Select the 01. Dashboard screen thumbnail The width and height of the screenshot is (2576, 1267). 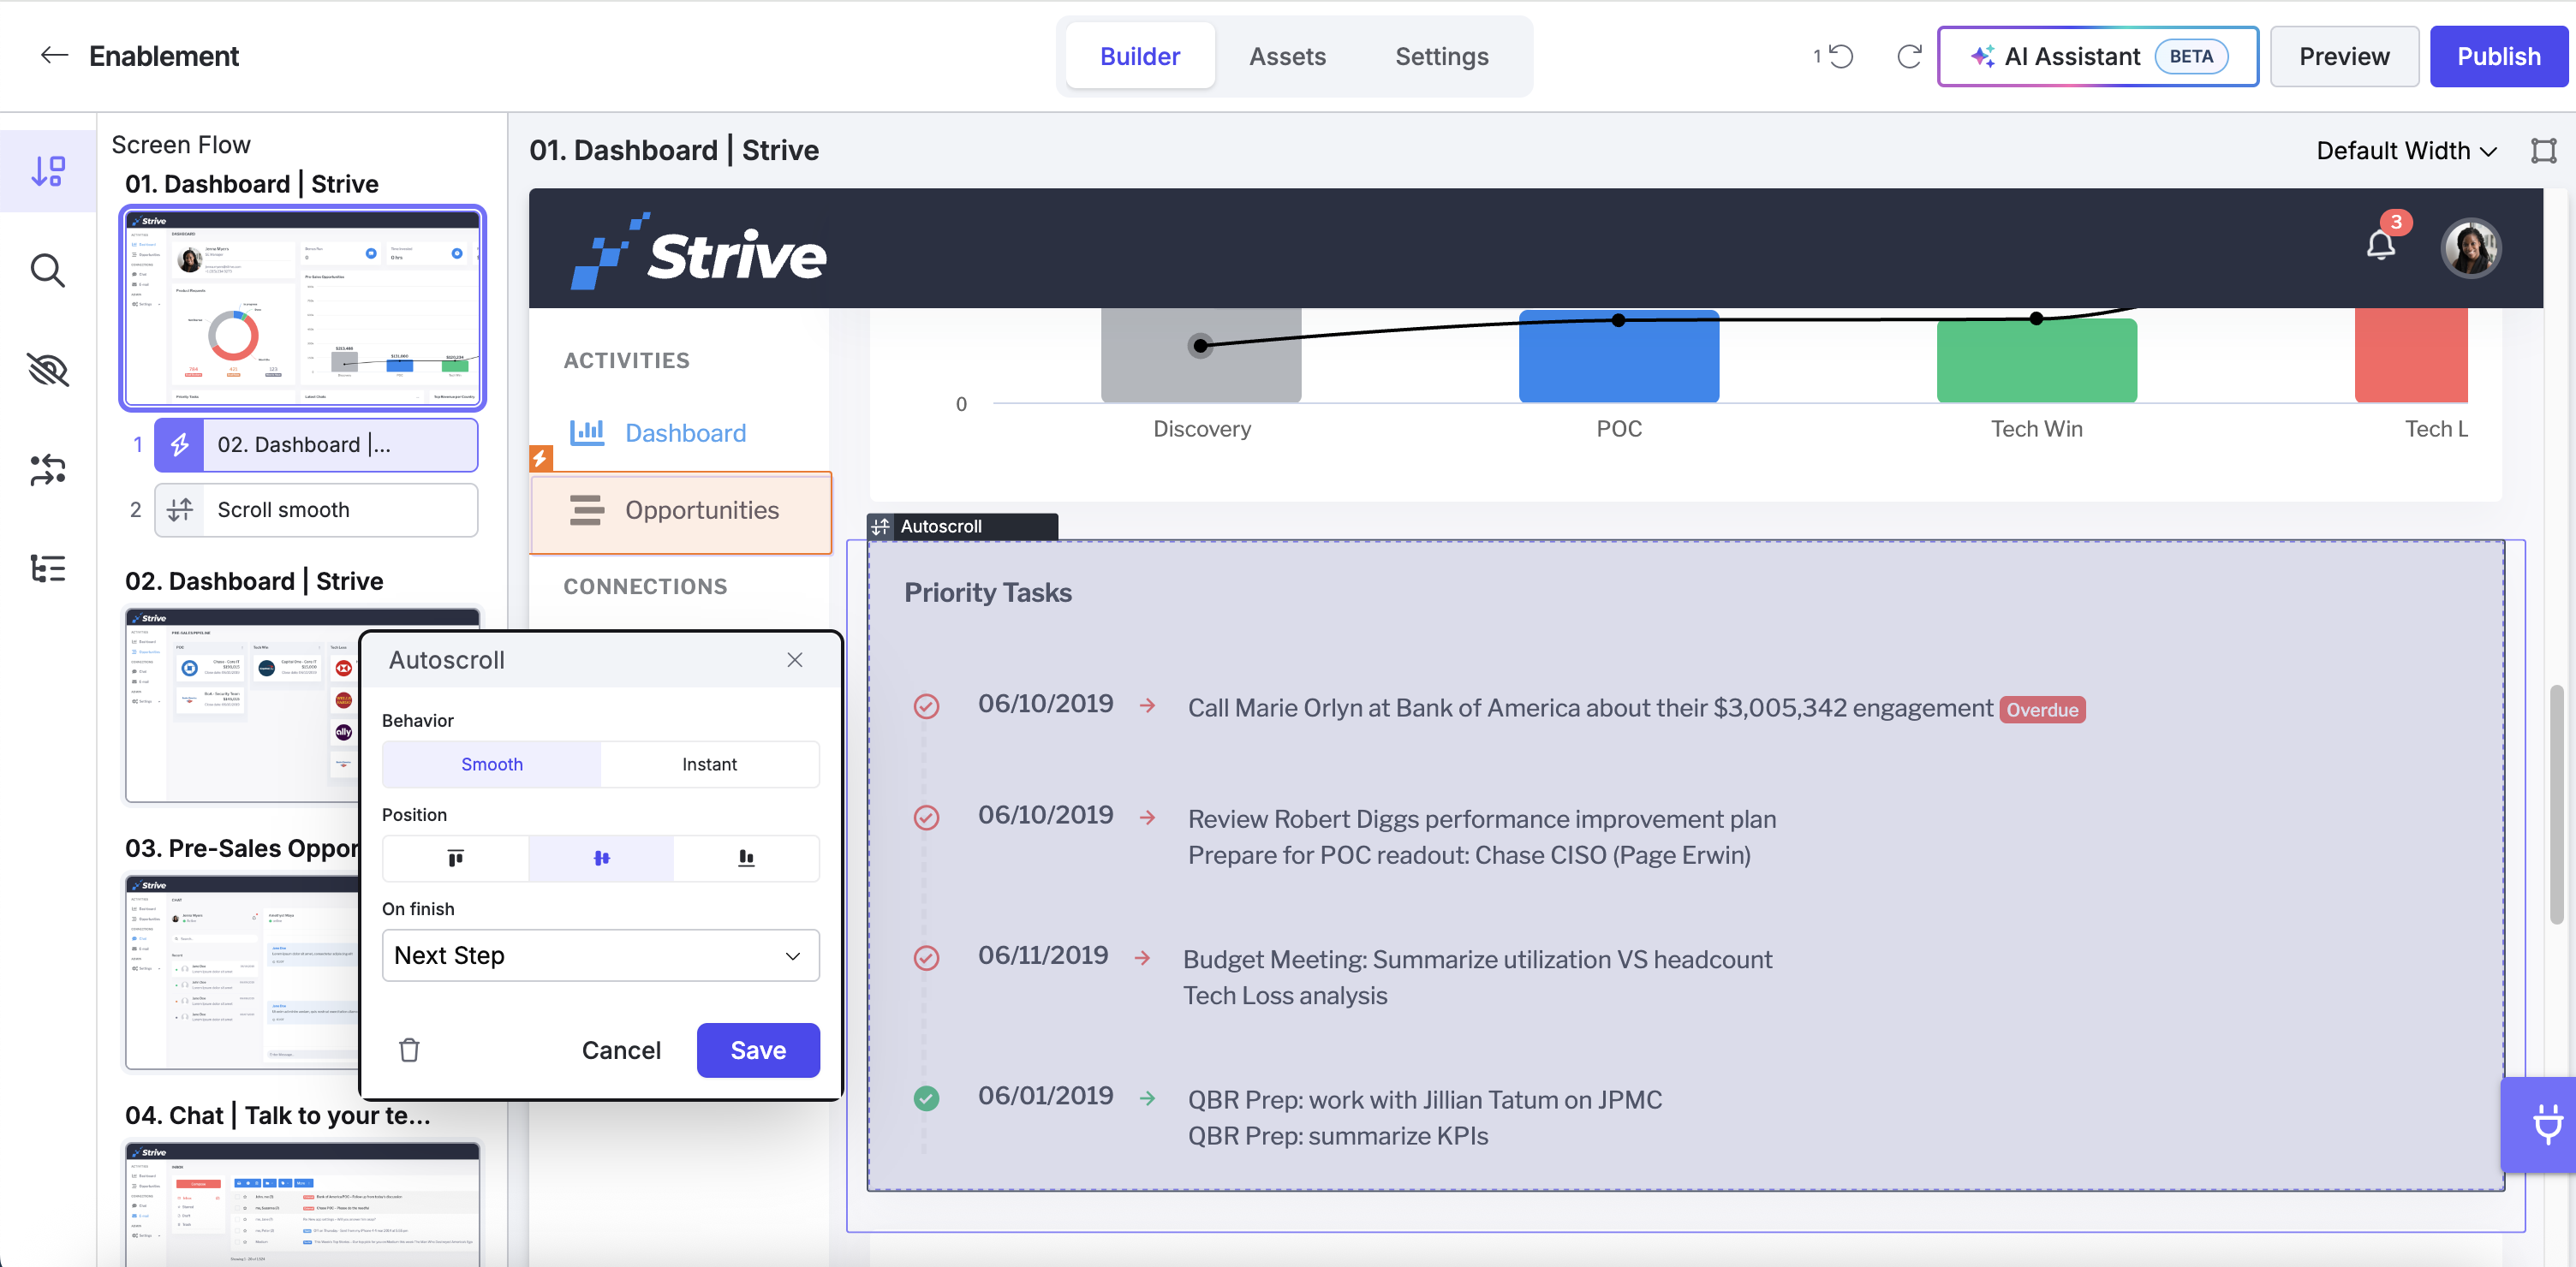click(x=303, y=308)
